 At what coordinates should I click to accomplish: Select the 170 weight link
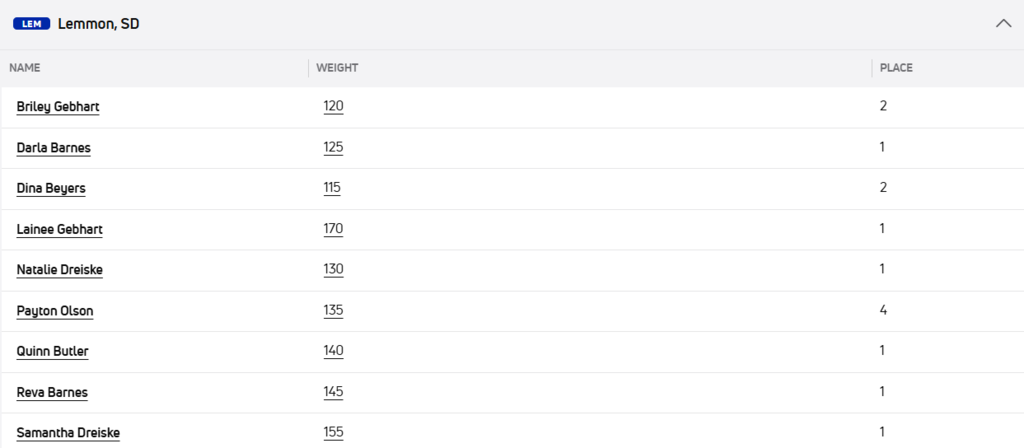pyautogui.click(x=333, y=229)
